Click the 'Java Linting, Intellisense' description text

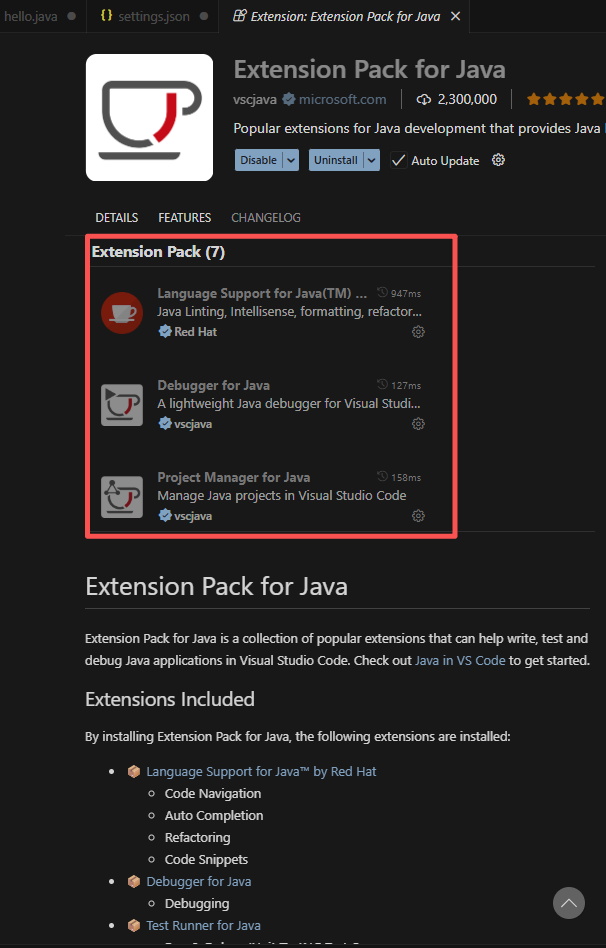coord(290,312)
